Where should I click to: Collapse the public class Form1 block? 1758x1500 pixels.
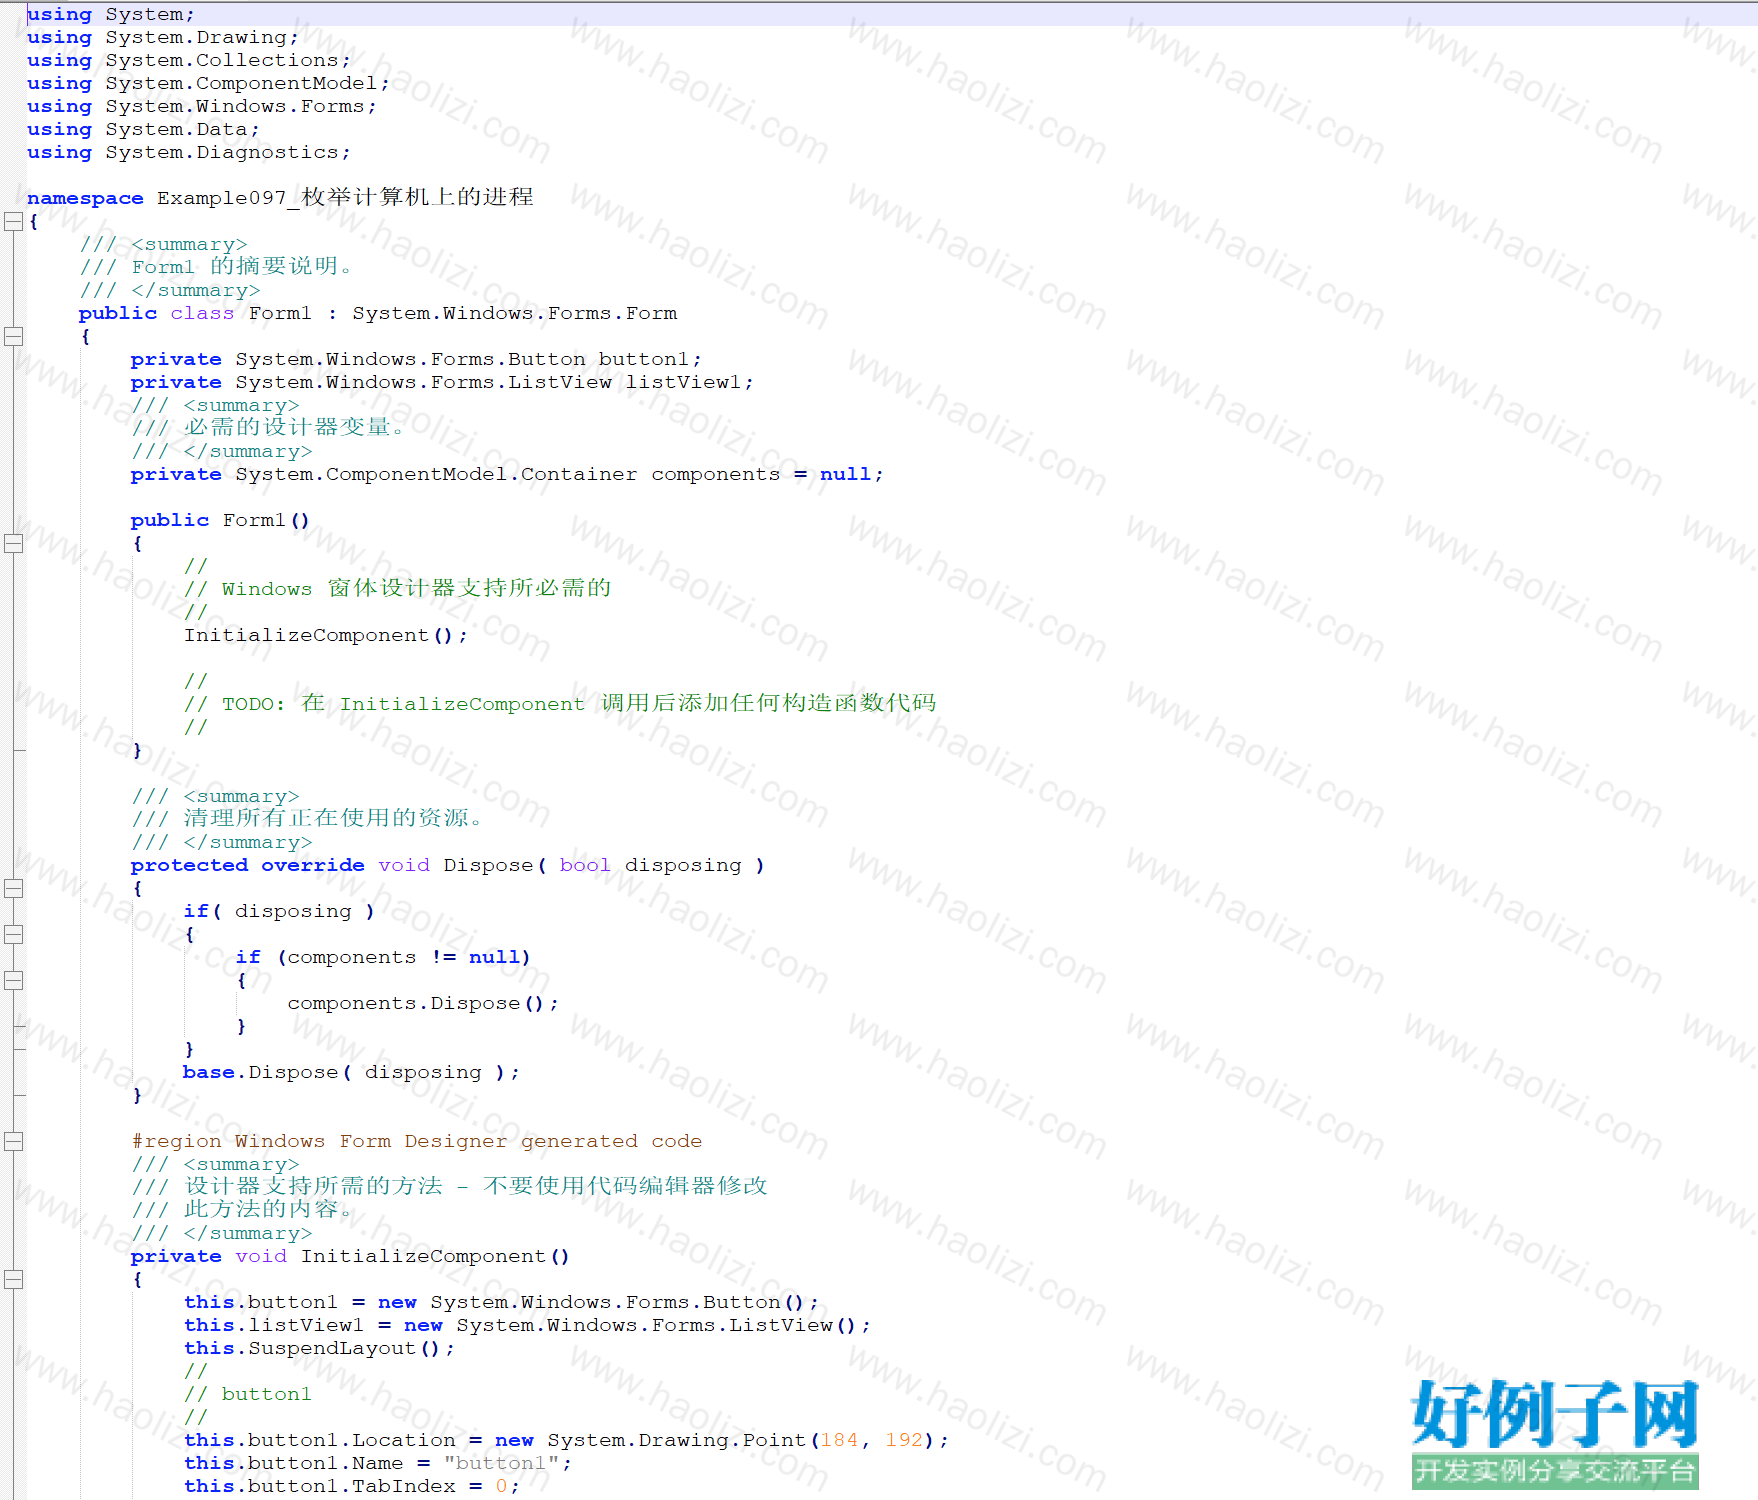(x=13, y=336)
